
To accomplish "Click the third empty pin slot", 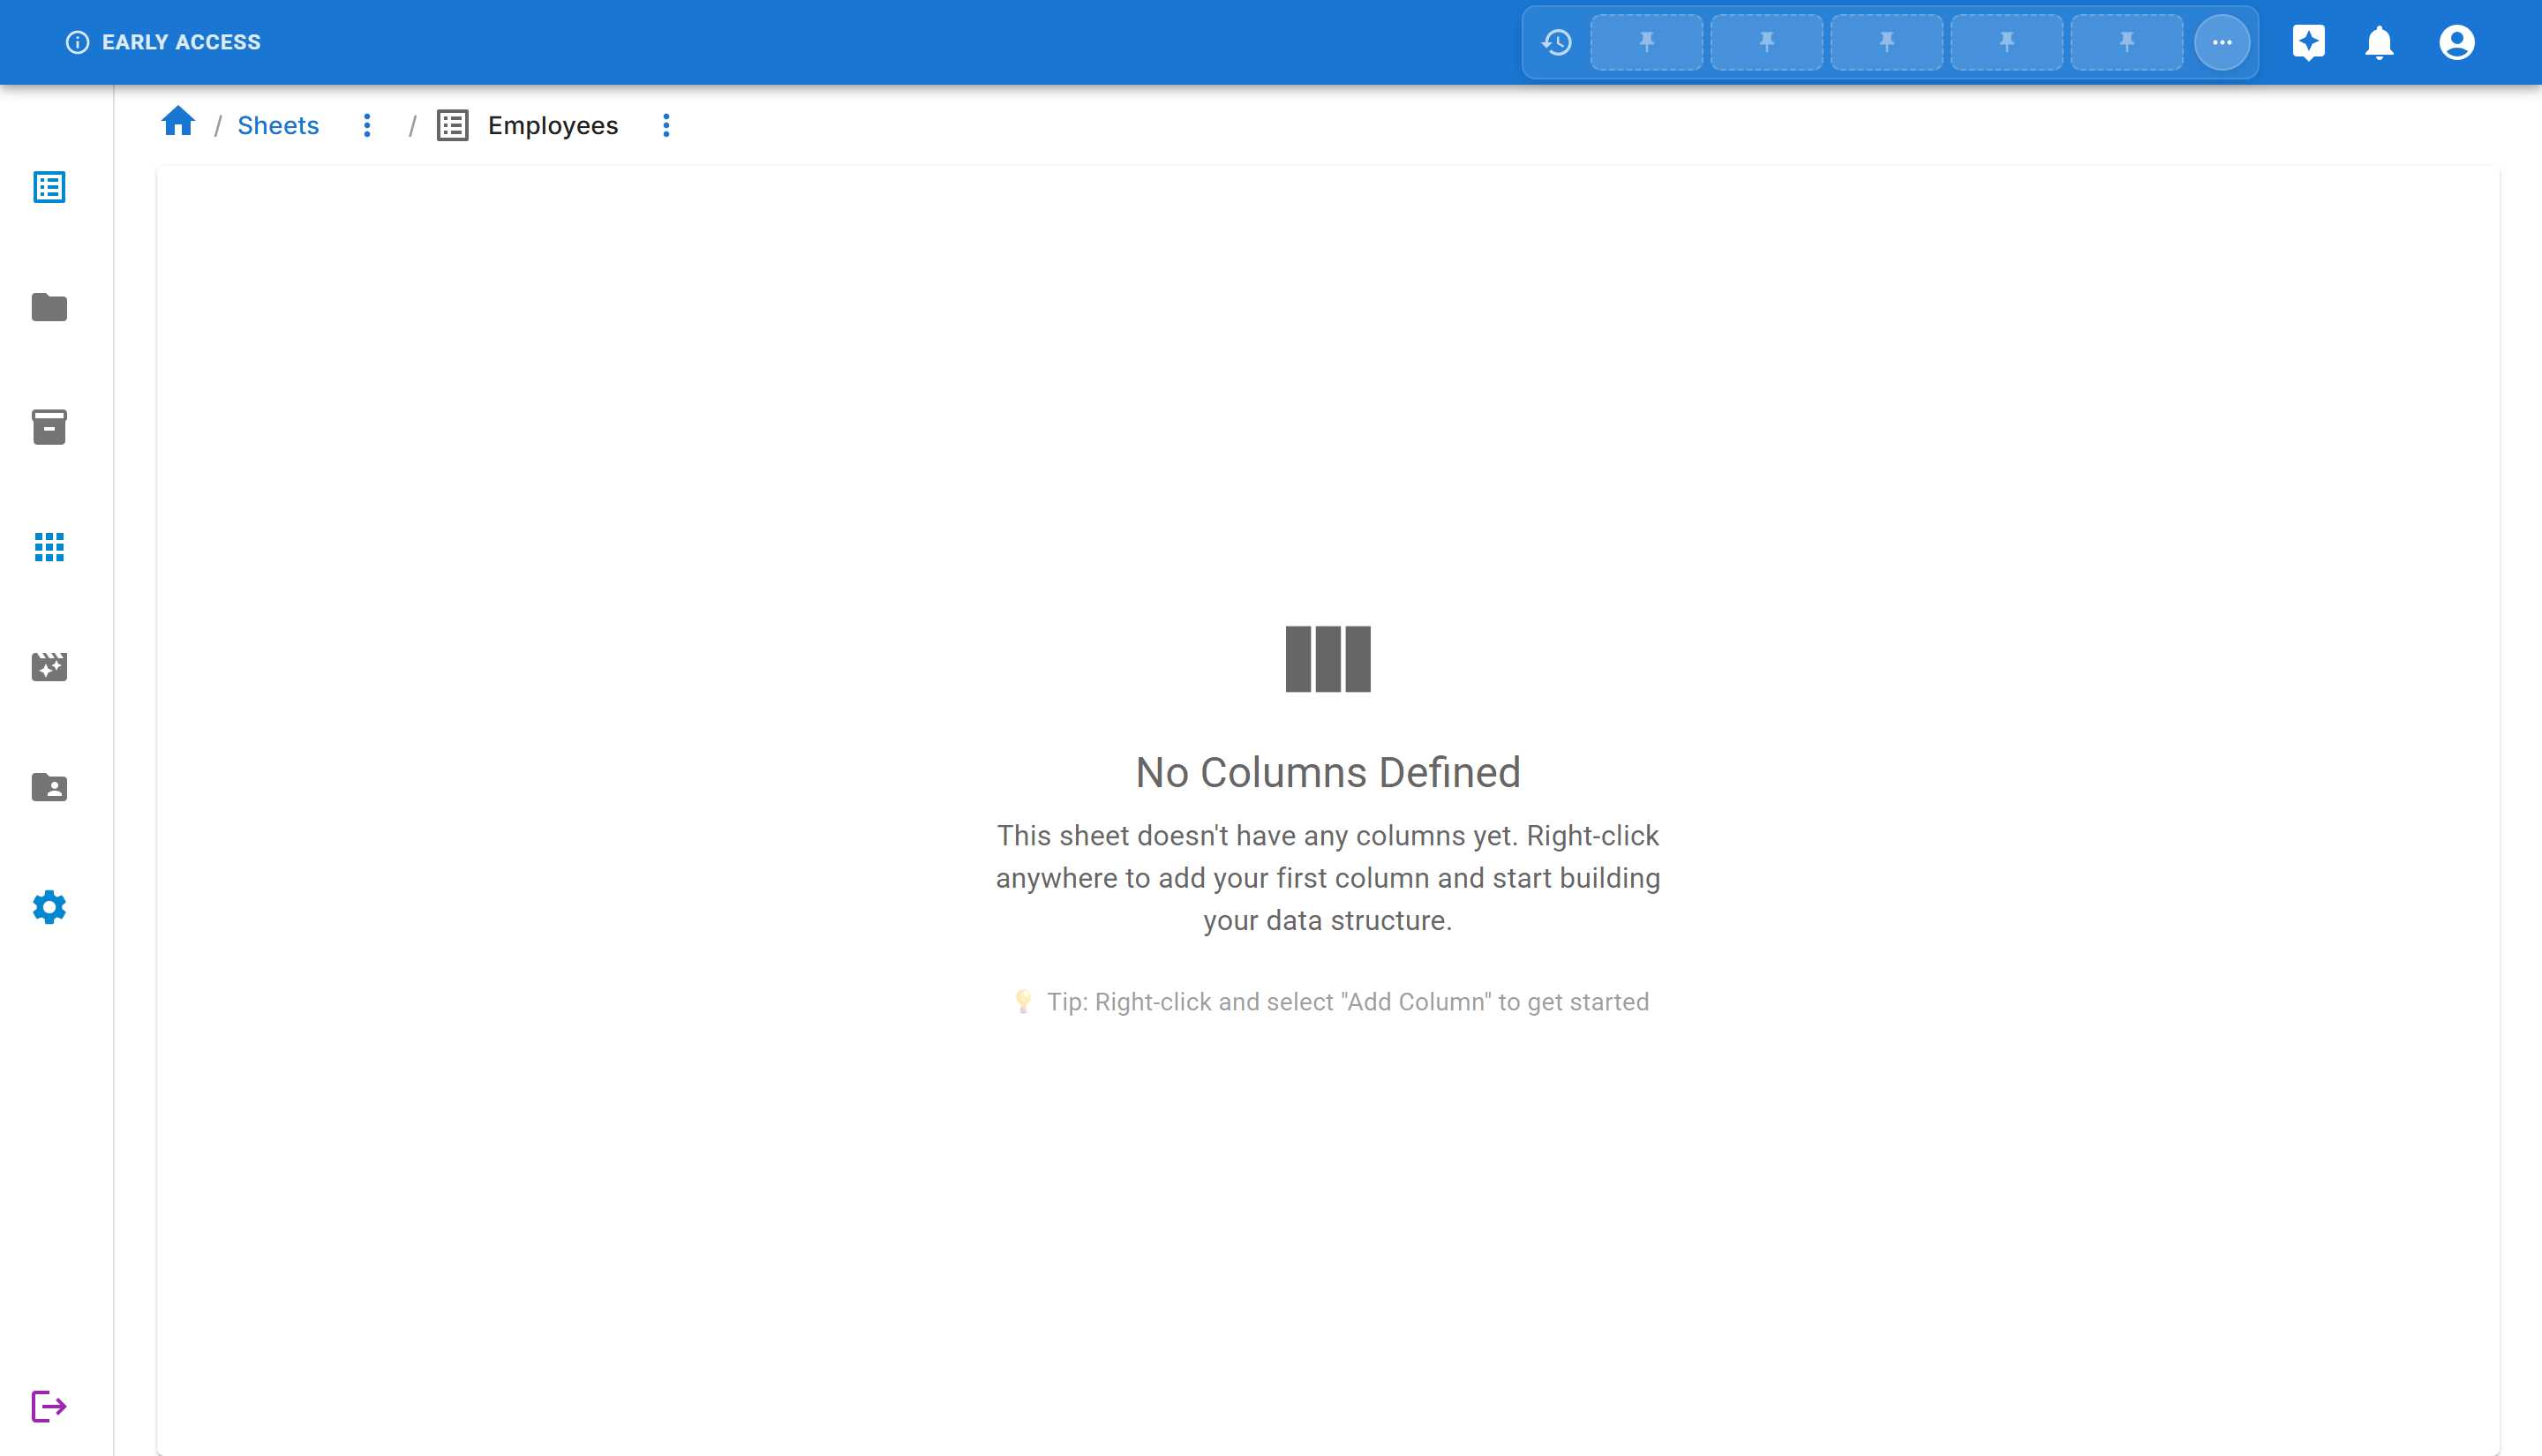I will [1886, 42].
